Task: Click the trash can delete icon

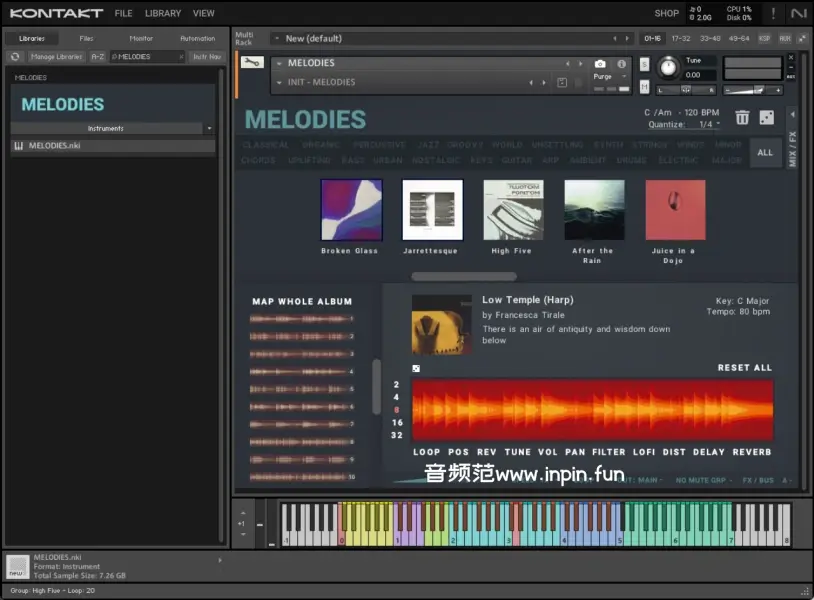Action: (x=742, y=118)
